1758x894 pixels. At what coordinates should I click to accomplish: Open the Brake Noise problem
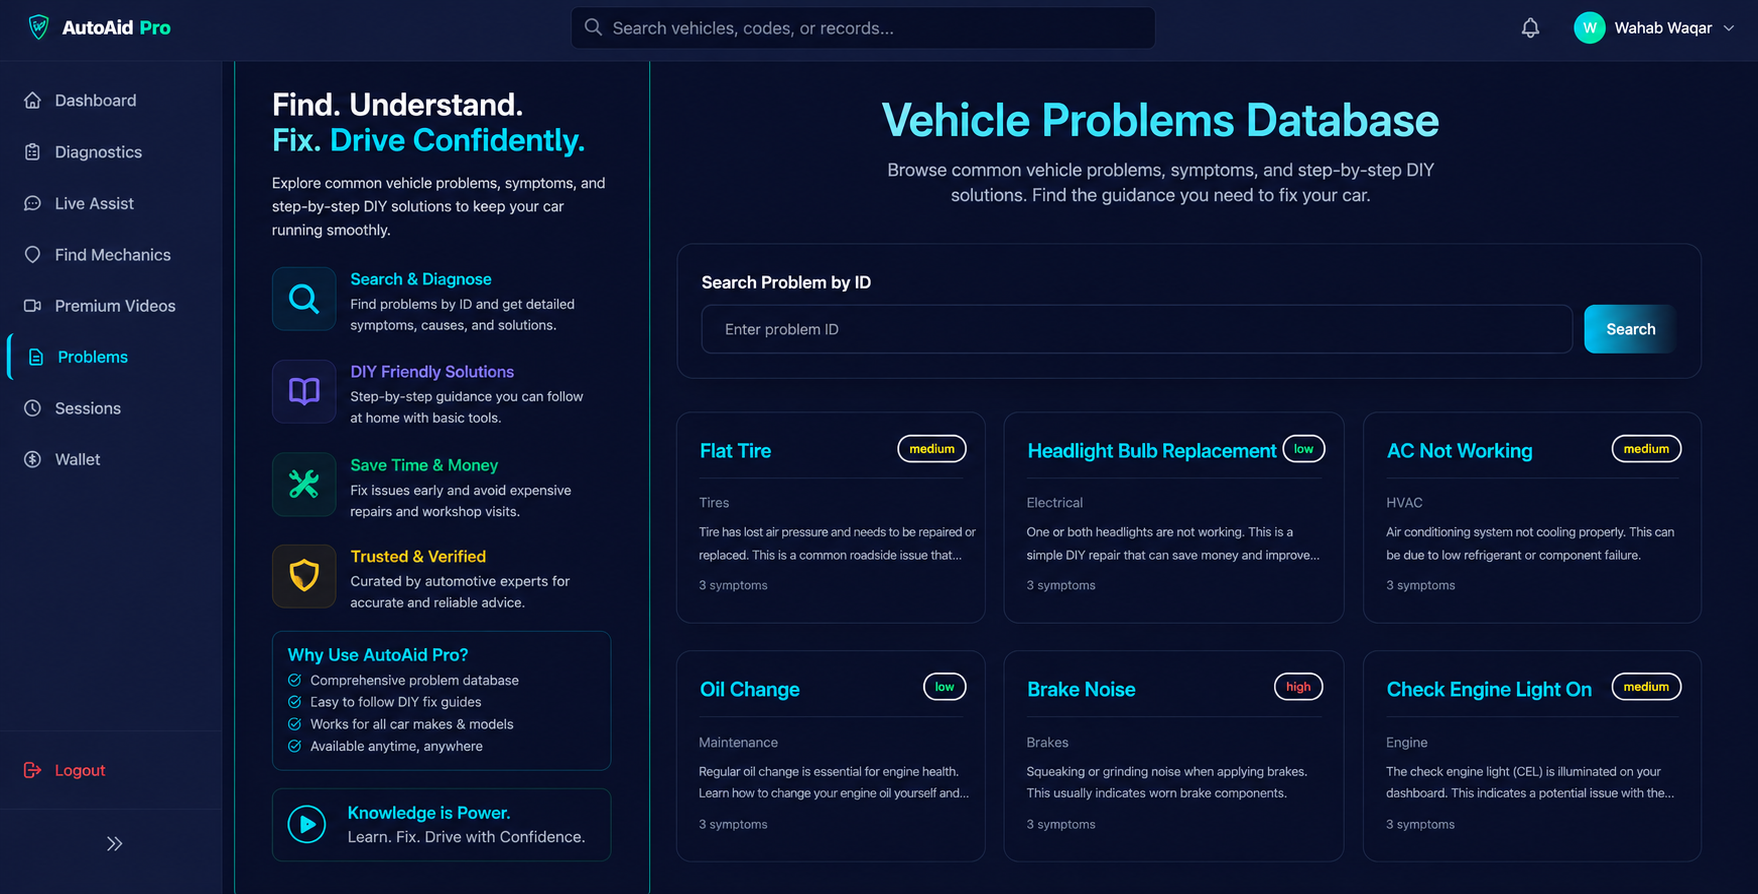(1174, 756)
